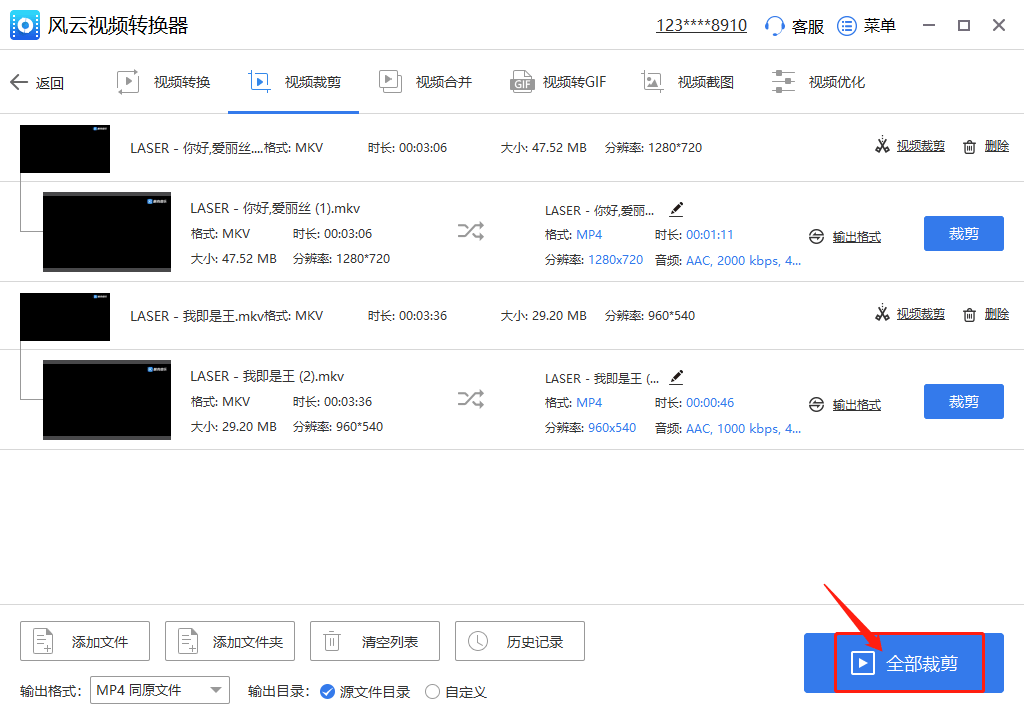Click 视频裁剪 link for 你好,爱丽丝 row
Image resolution: width=1024 pixels, height=720 pixels.
920,146
